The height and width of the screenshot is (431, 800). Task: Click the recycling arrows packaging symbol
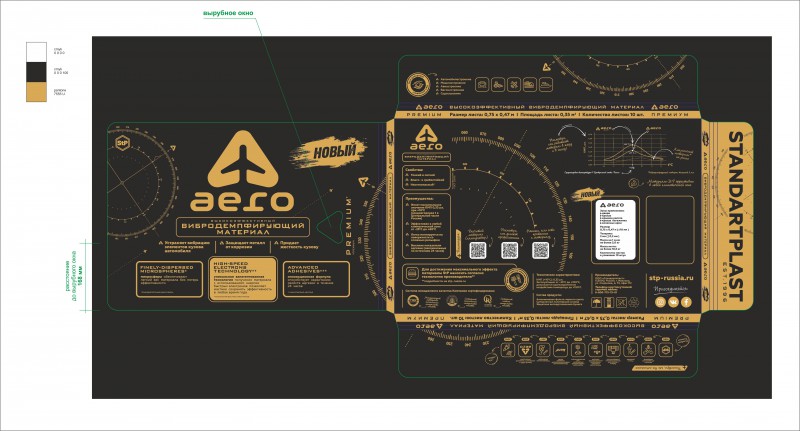click(x=633, y=303)
